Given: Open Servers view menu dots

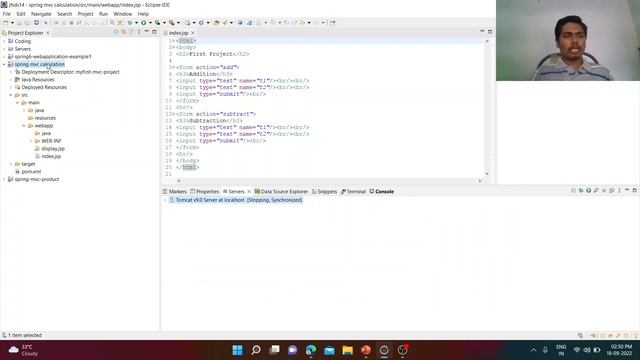Looking at the screenshot, I should 619,191.
